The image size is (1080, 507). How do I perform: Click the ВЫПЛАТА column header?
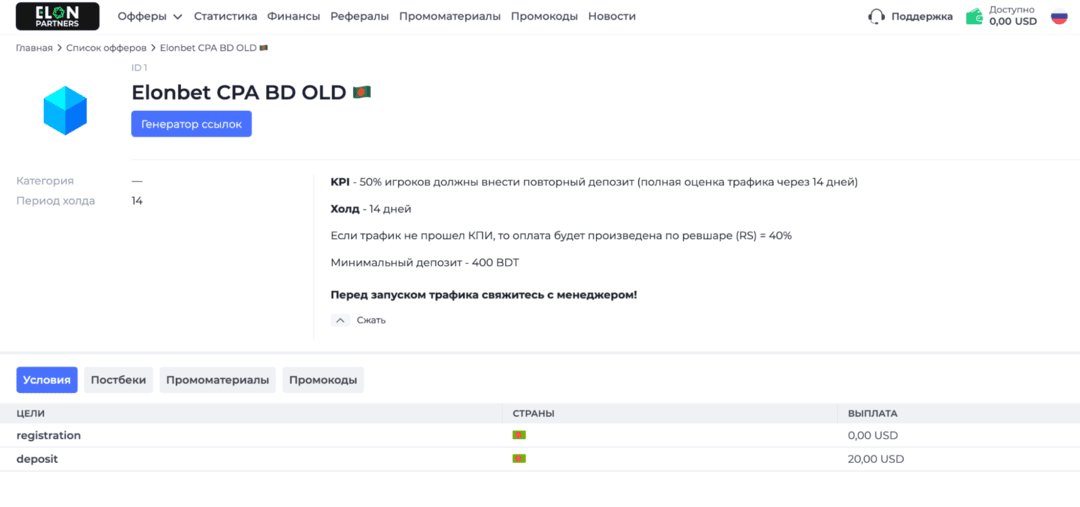(x=873, y=413)
